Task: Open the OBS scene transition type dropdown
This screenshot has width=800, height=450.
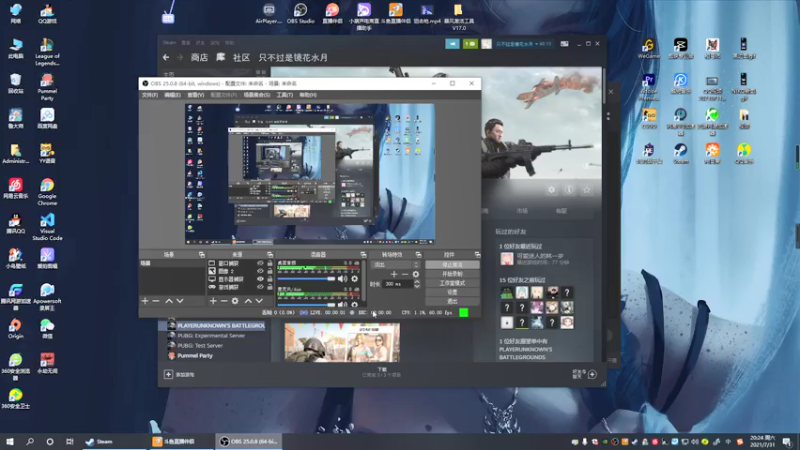Action: click(x=396, y=264)
